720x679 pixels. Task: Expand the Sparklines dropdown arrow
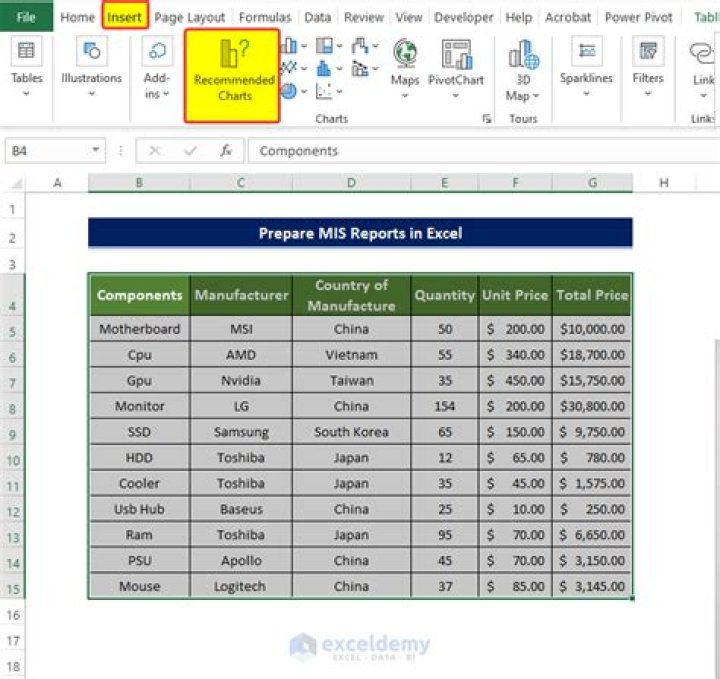click(x=586, y=94)
